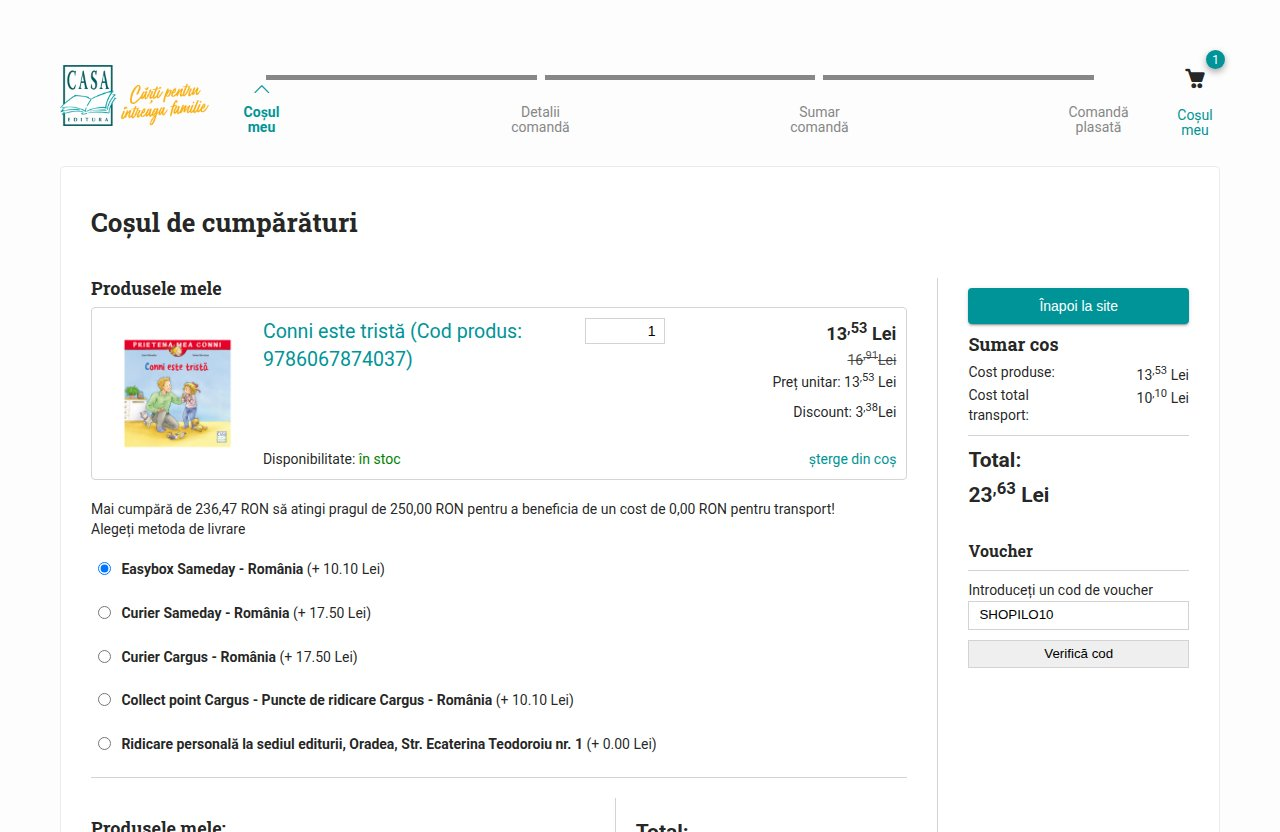The height and width of the screenshot is (832, 1280).
Task: Click the cart item count badge
Action: coord(1215,60)
